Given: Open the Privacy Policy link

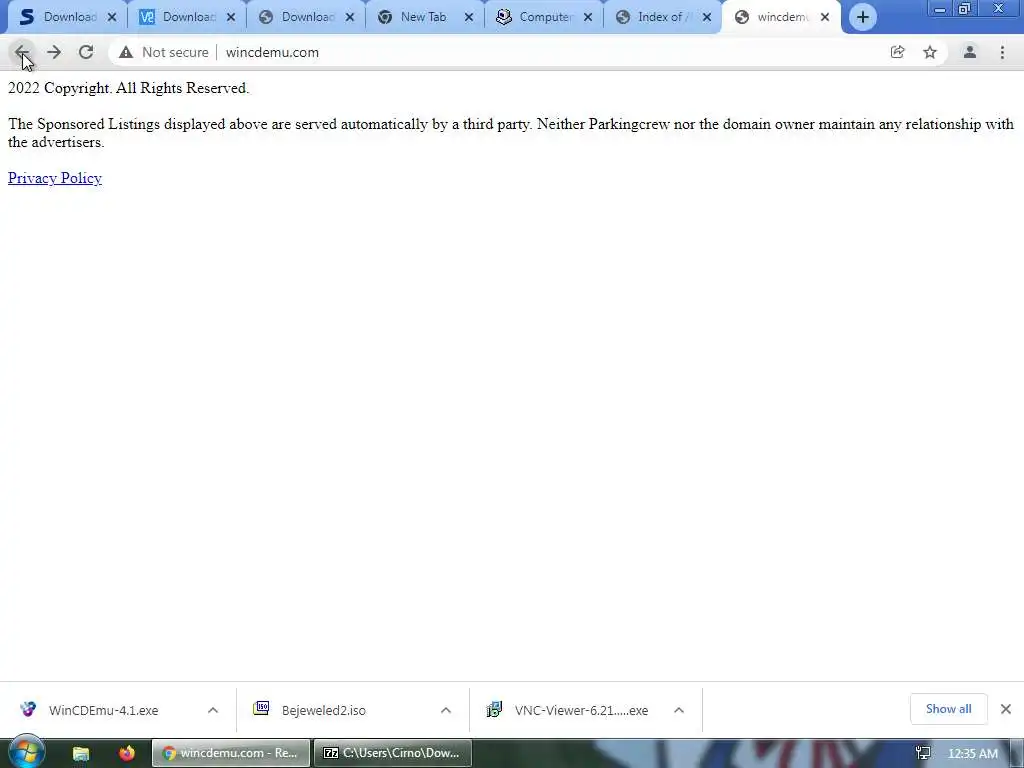Looking at the screenshot, I should (x=55, y=178).
